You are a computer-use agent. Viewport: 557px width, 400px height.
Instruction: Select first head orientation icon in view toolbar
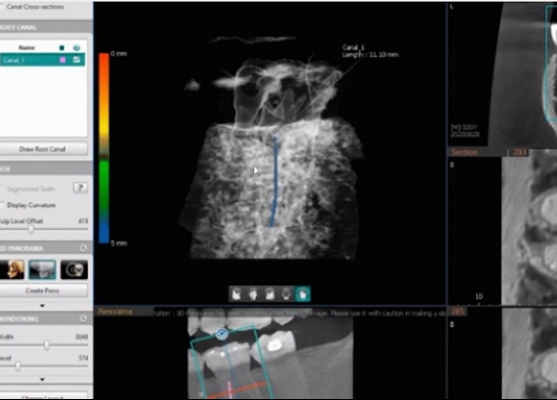point(236,294)
